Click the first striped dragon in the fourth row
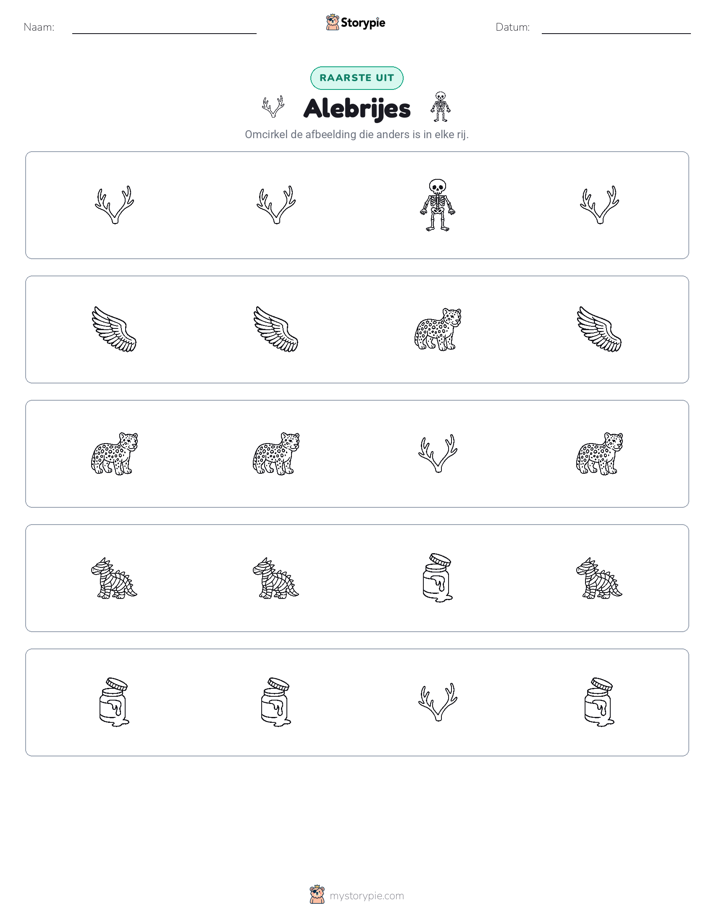 pyautogui.click(x=114, y=578)
